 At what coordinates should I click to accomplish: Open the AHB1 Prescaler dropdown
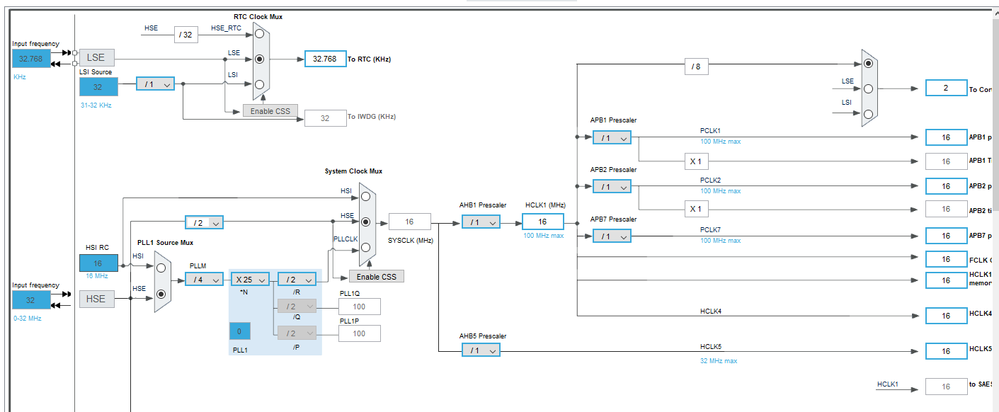coord(481,222)
